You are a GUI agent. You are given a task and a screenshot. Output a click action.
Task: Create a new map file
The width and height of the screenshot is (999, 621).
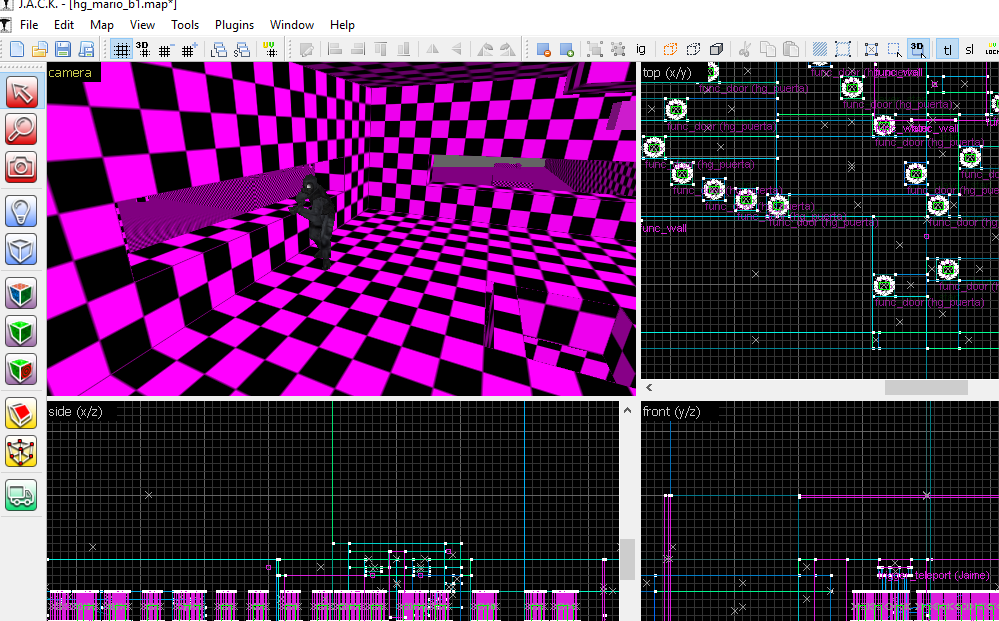[x=17, y=49]
